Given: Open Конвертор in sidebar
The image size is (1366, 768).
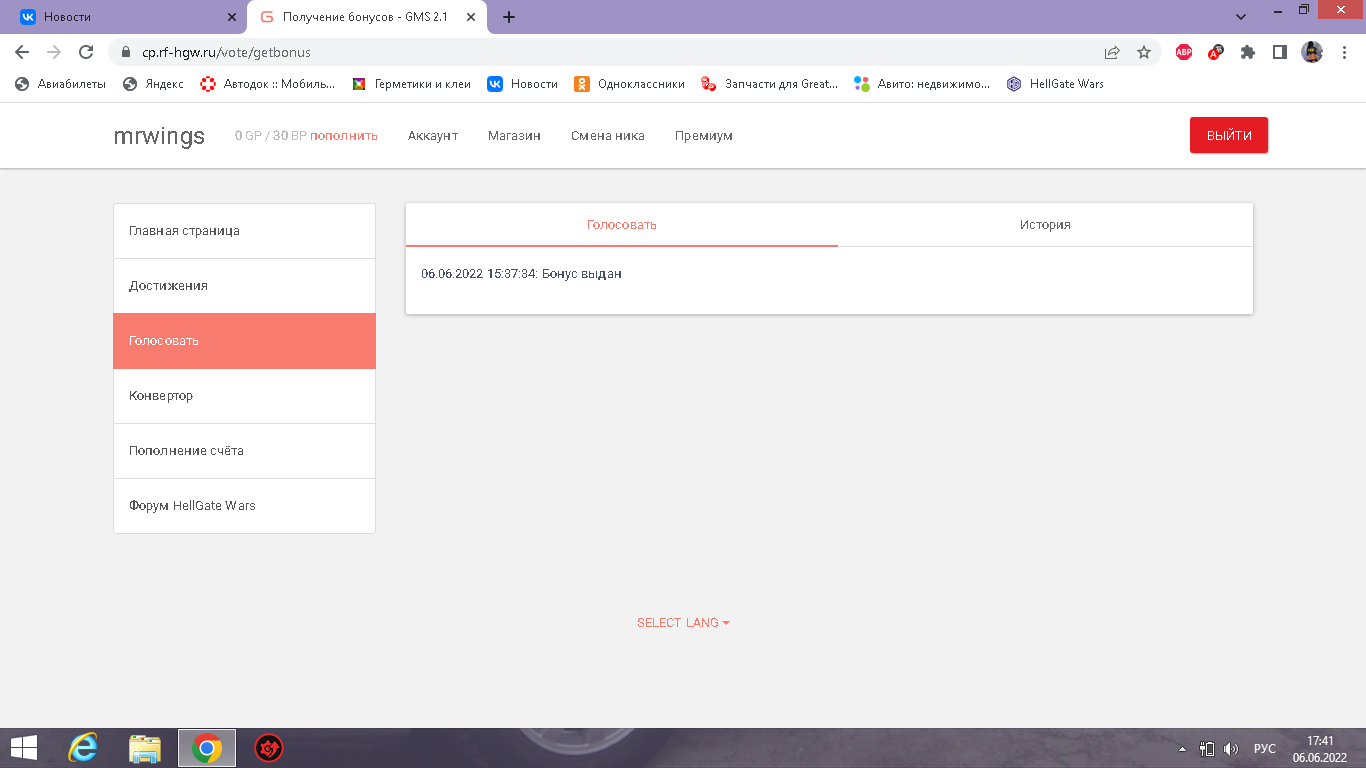Looking at the screenshot, I should [245, 396].
